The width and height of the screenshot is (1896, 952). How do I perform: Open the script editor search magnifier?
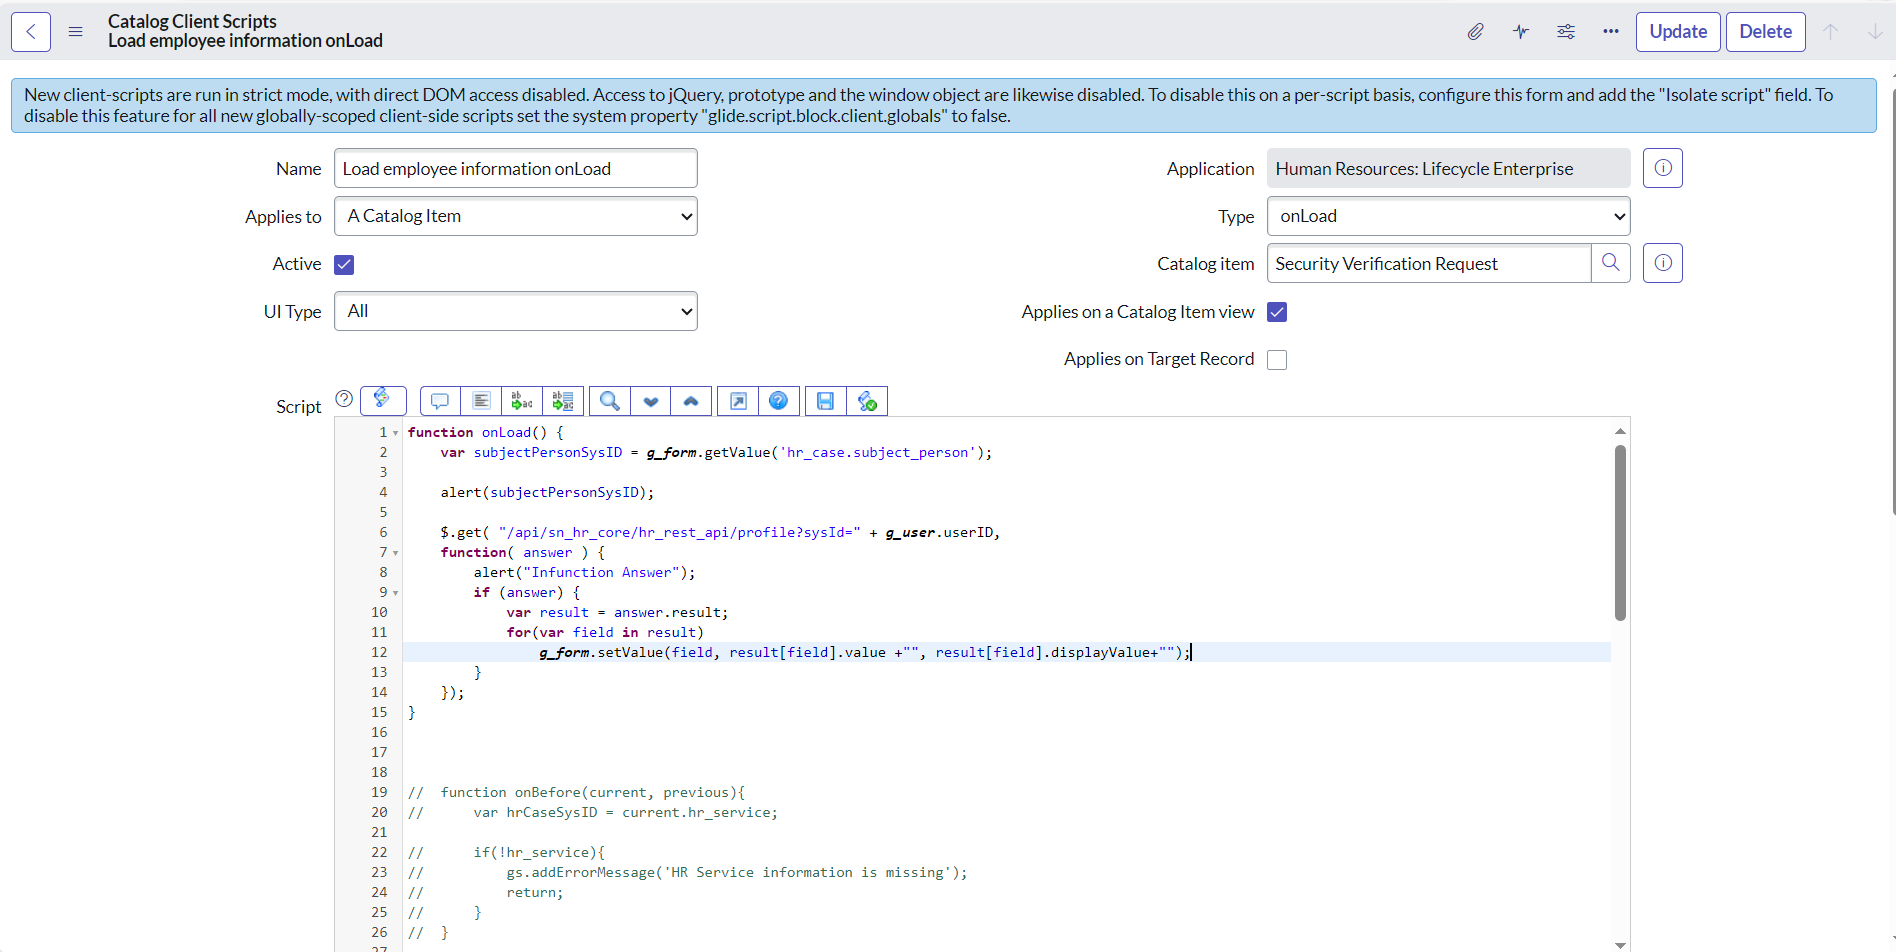click(x=609, y=401)
